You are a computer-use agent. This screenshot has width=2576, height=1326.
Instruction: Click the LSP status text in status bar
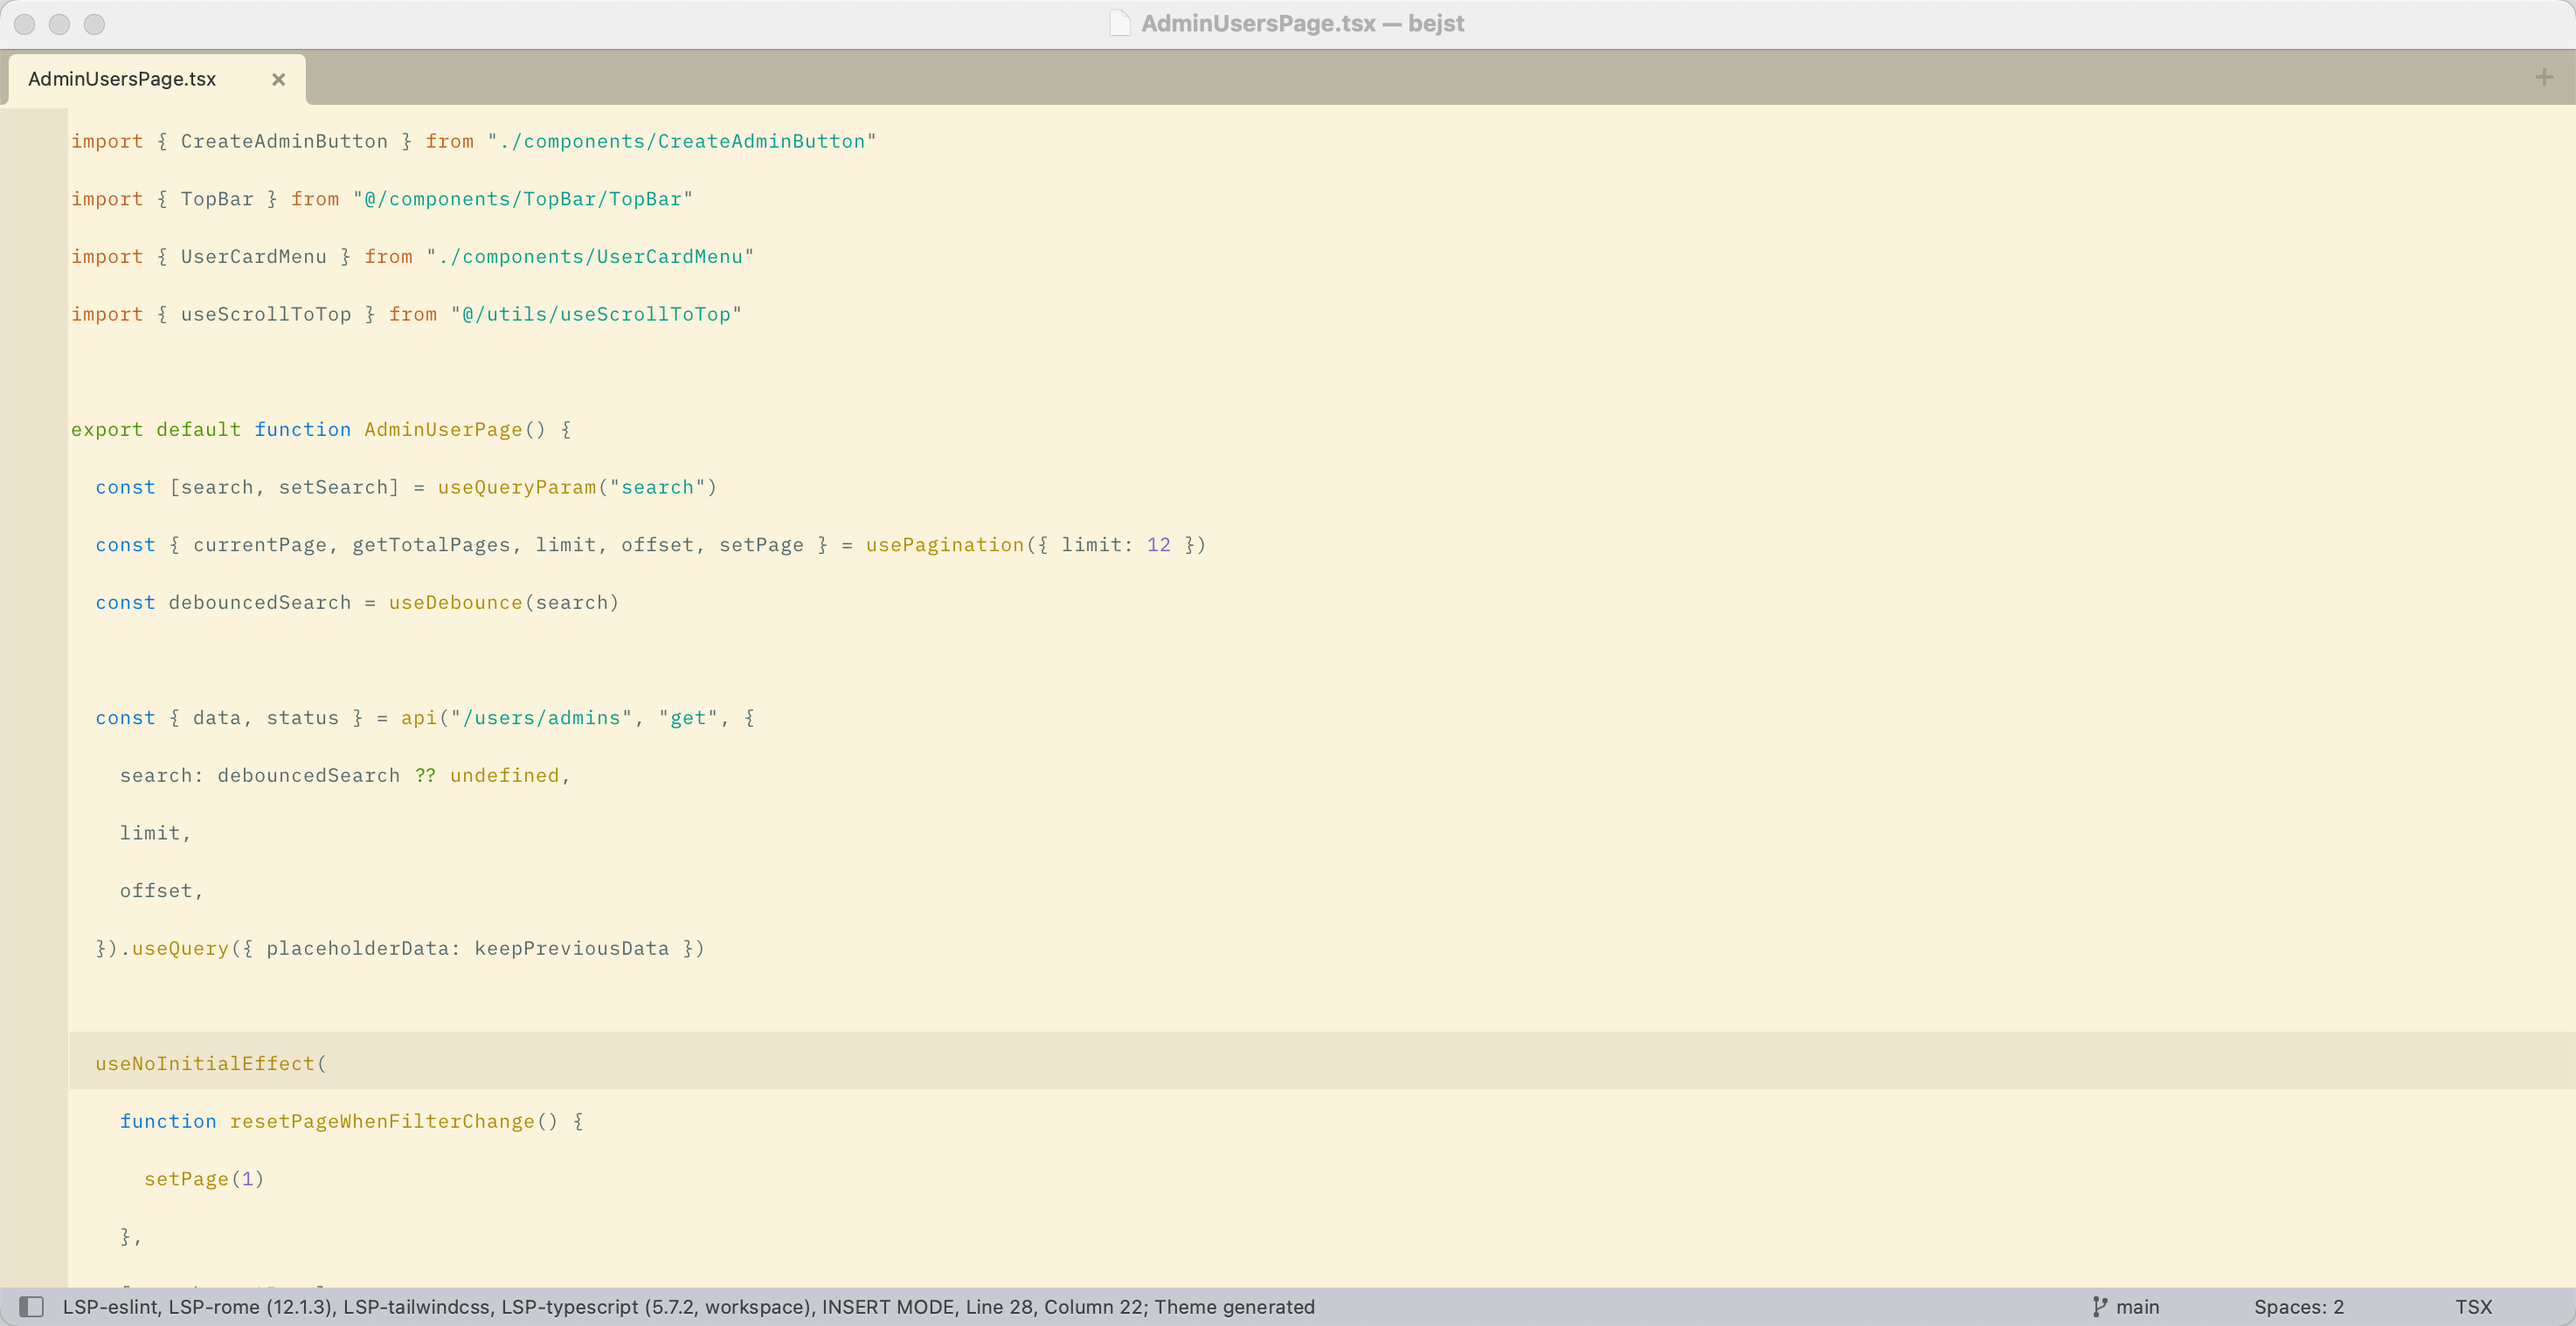point(688,1306)
